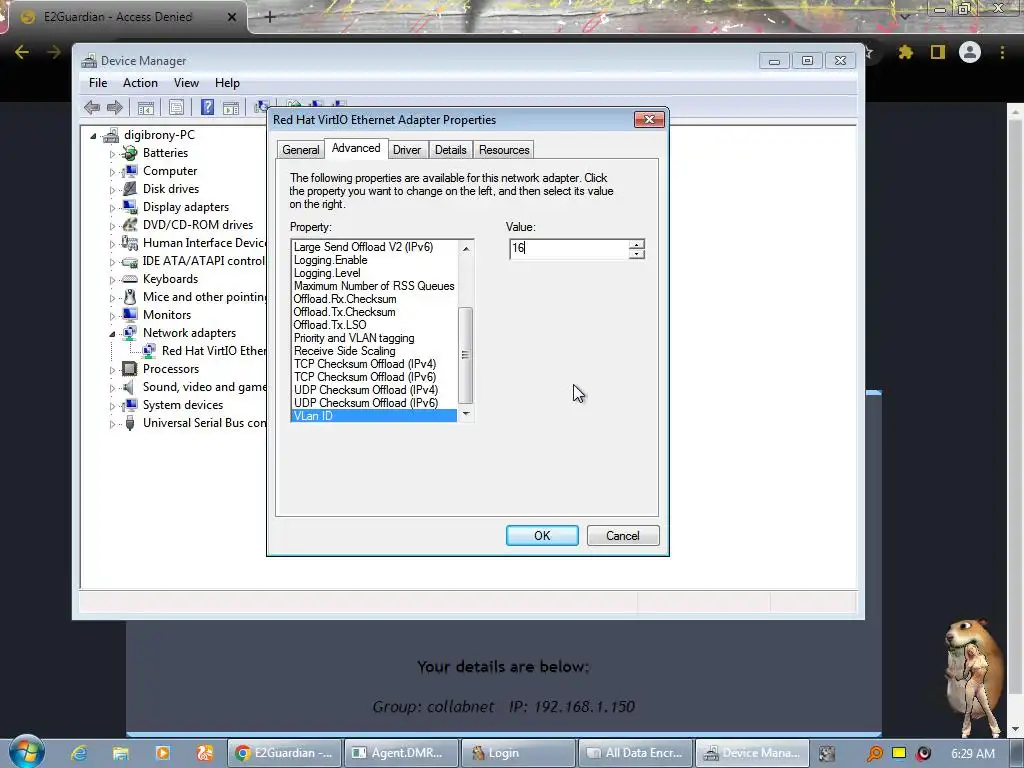
Task: Open the Chrome three-dot menu
Action: [1002, 52]
